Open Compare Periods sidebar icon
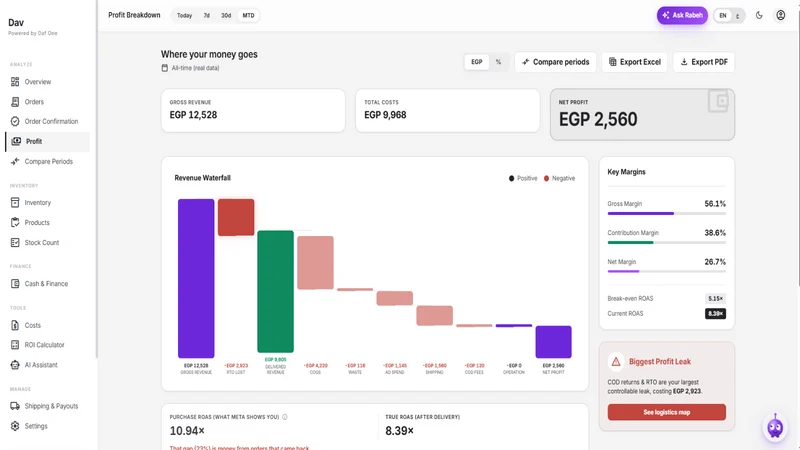Viewport: 800px width, 450px height. point(15,161)
